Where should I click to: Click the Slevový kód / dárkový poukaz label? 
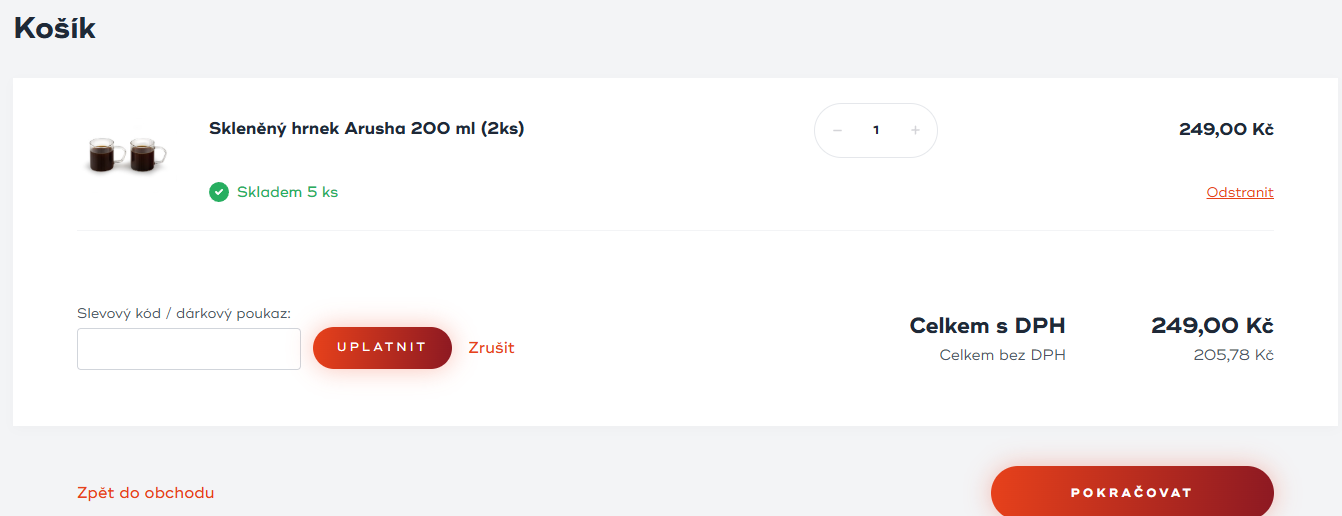184,313
